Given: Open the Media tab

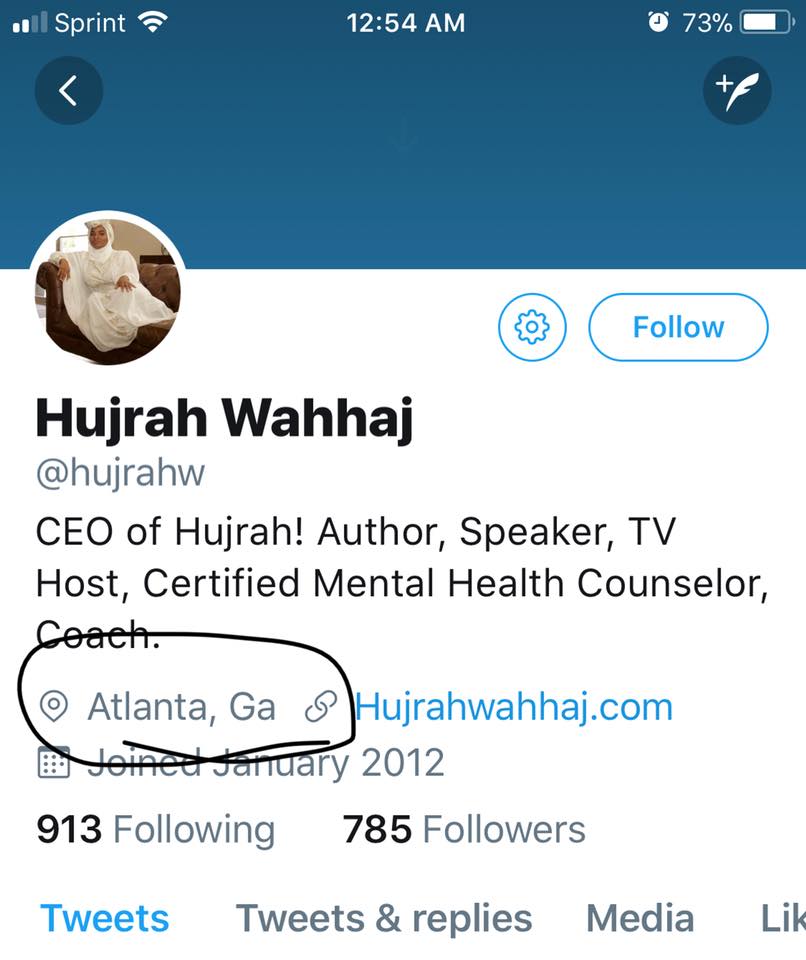Looking at the screenshot, I should pos(640,918).
